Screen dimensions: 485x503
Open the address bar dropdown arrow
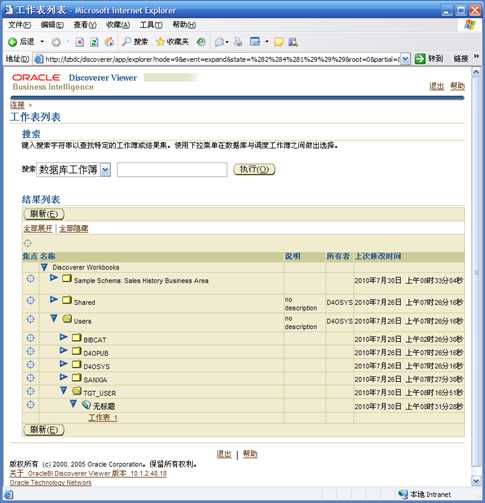(x=405, y=59)
